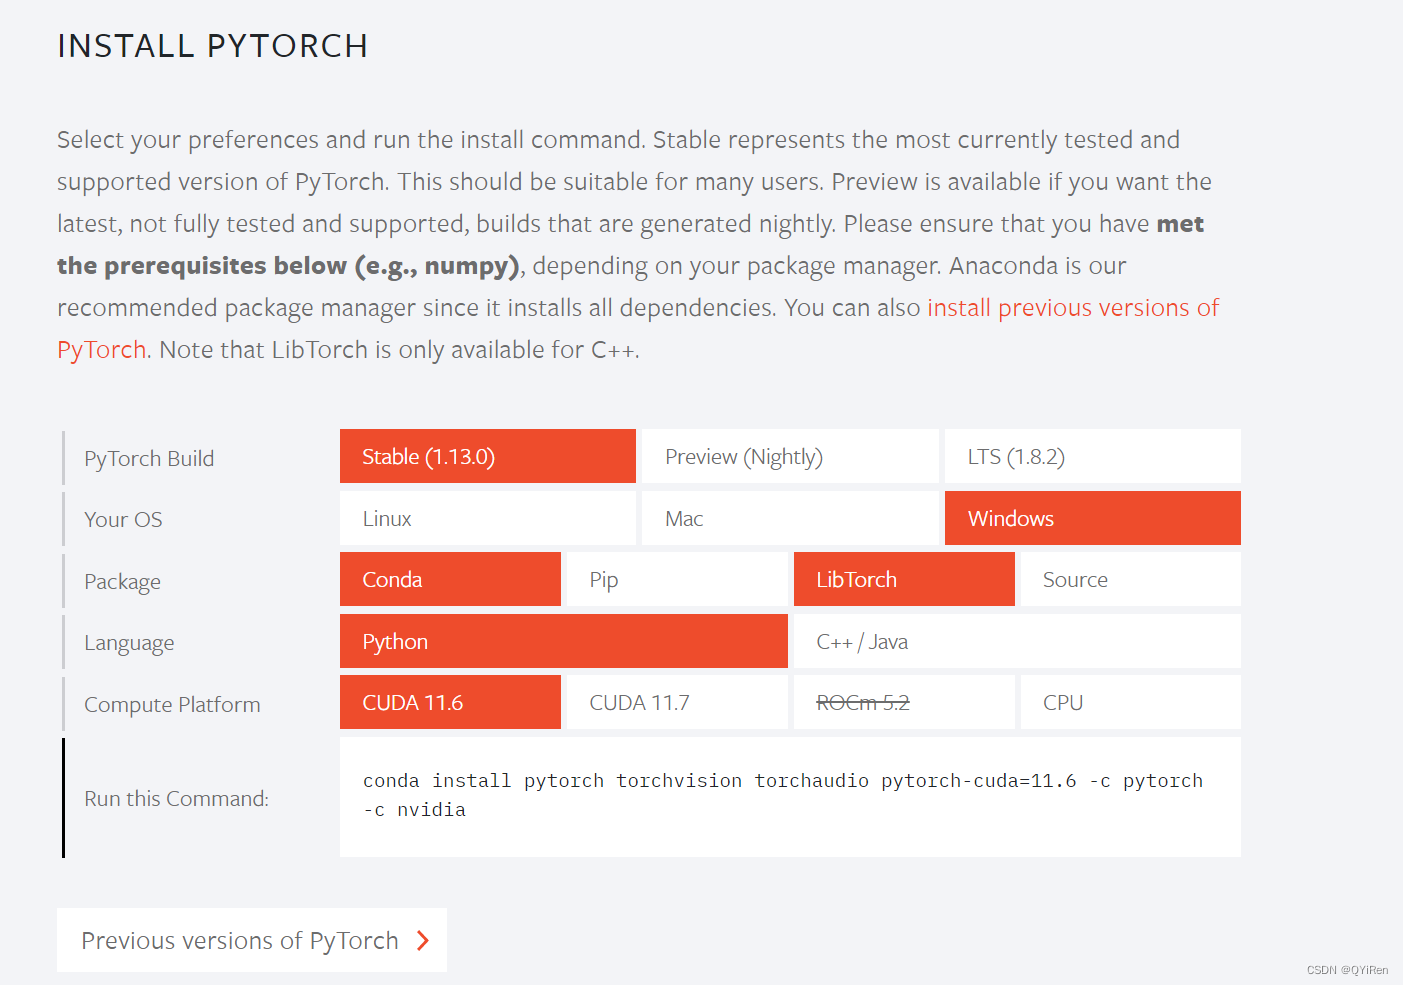Switch to CUDA 11.7 compute platform

677,702
